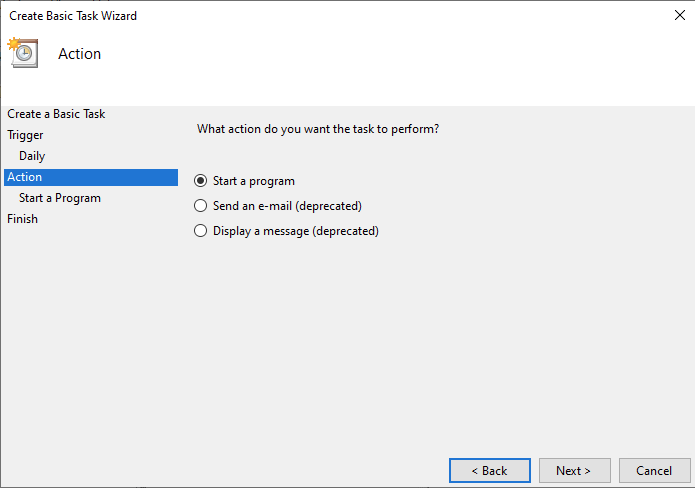Click the 'What action do you want' question text
The height and width of the screenshot is (488, 695).
[318, 129]
